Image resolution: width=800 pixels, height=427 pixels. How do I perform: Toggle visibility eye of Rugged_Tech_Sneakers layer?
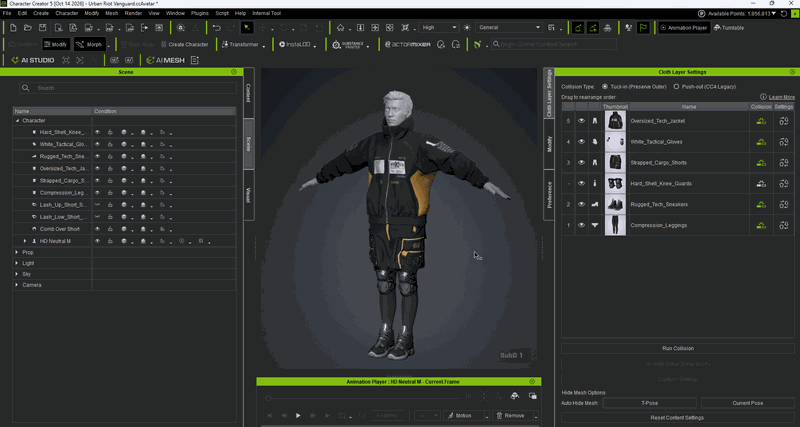(581, 204)
